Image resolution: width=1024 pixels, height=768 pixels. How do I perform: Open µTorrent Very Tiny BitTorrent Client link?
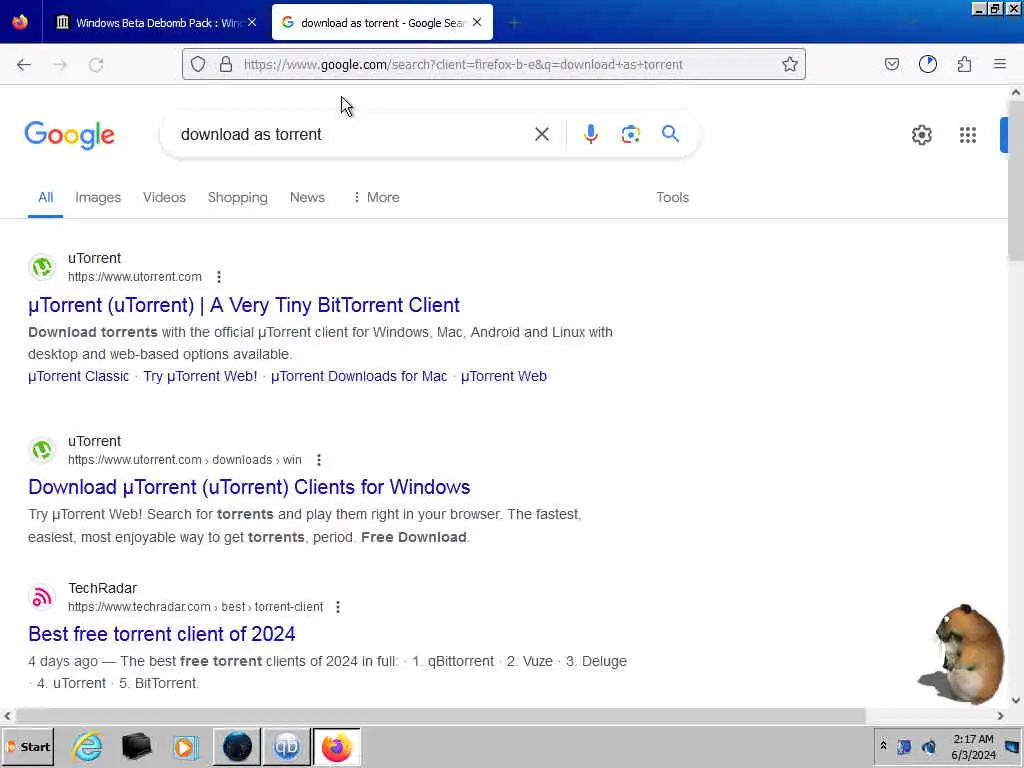(244, 305)
